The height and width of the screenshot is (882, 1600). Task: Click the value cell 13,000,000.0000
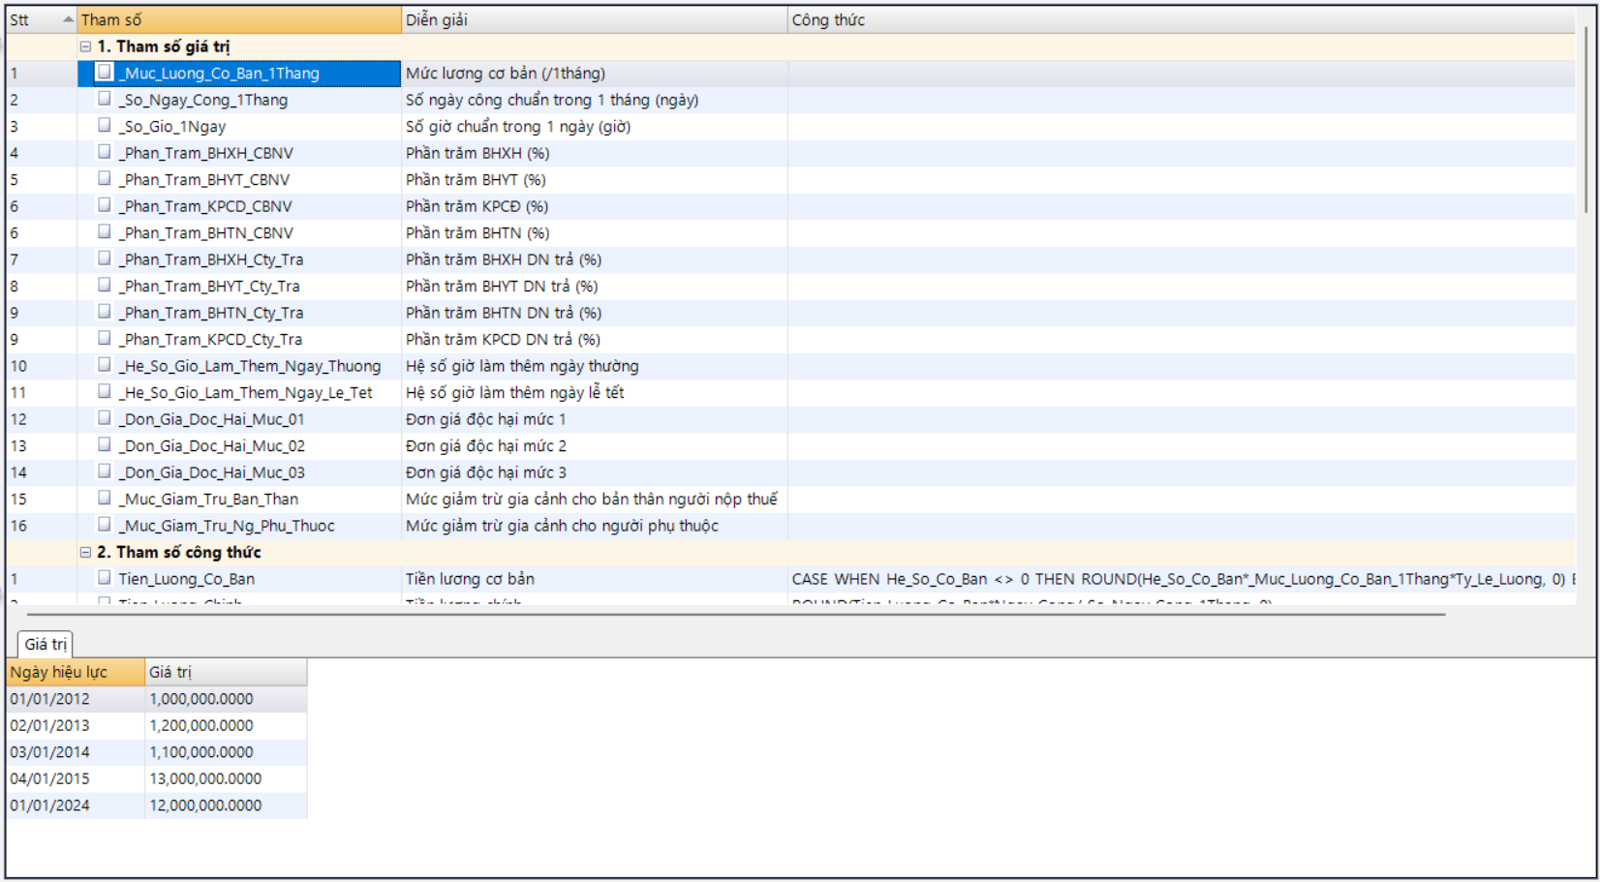coord(206,778)
